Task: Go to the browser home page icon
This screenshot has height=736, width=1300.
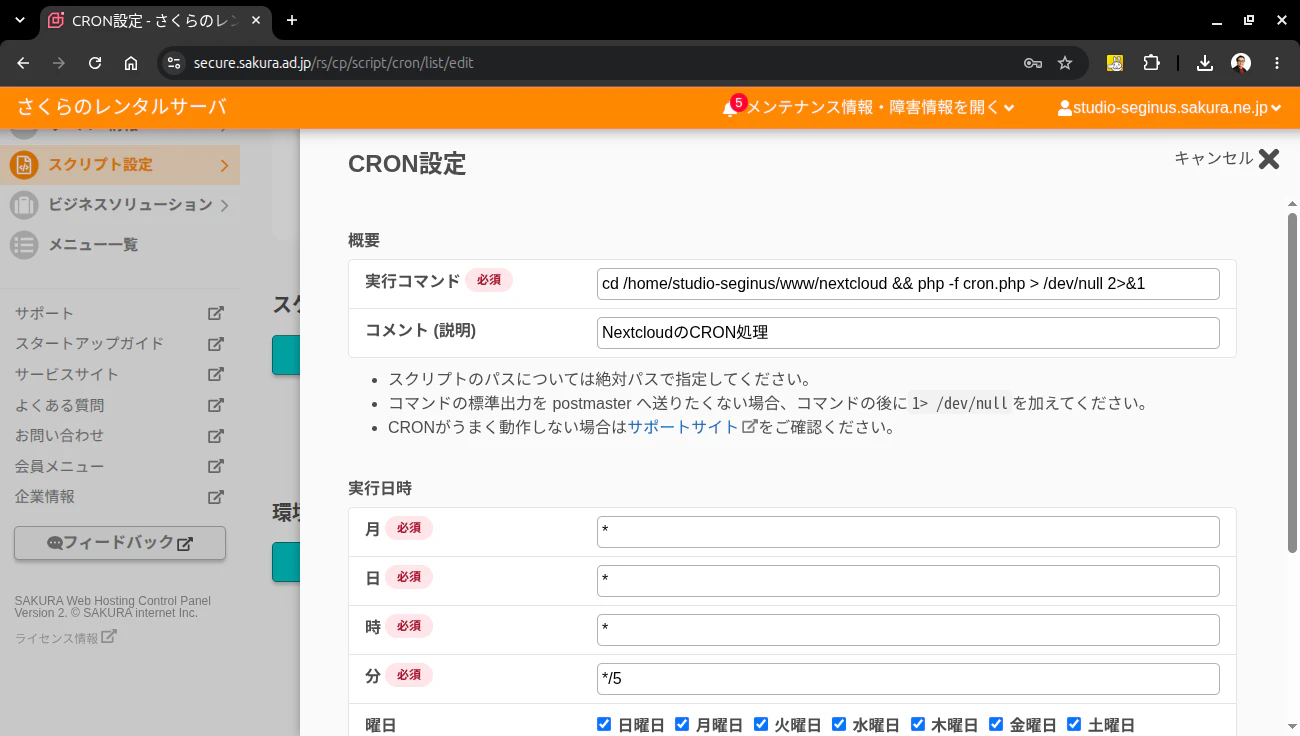Action: click(x=131, y=63)
